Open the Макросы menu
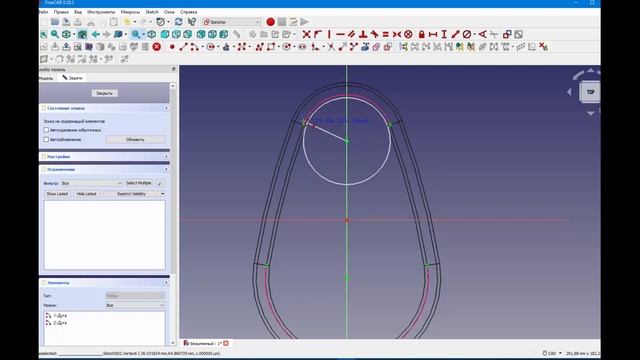640x360 pixels. coord(130,12)
